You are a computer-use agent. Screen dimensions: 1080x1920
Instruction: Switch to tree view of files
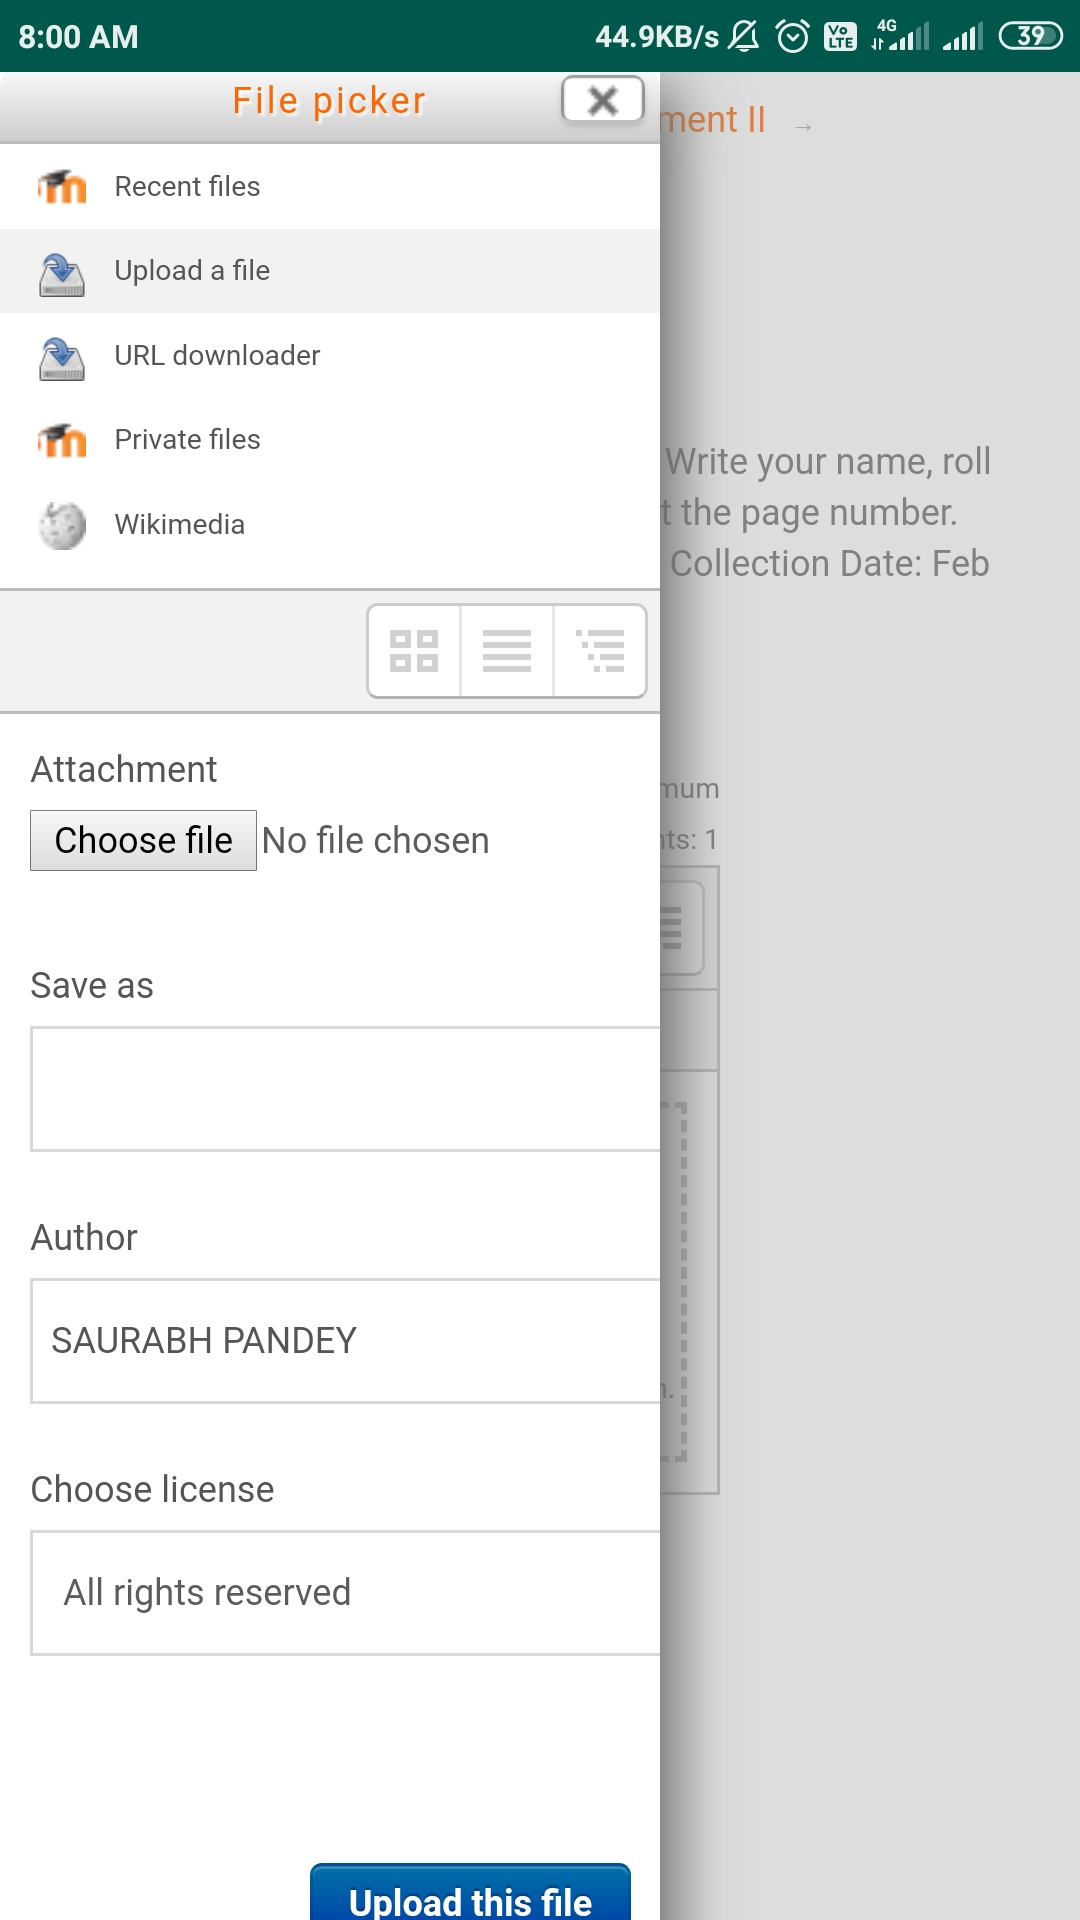click(x=600, y=651)
